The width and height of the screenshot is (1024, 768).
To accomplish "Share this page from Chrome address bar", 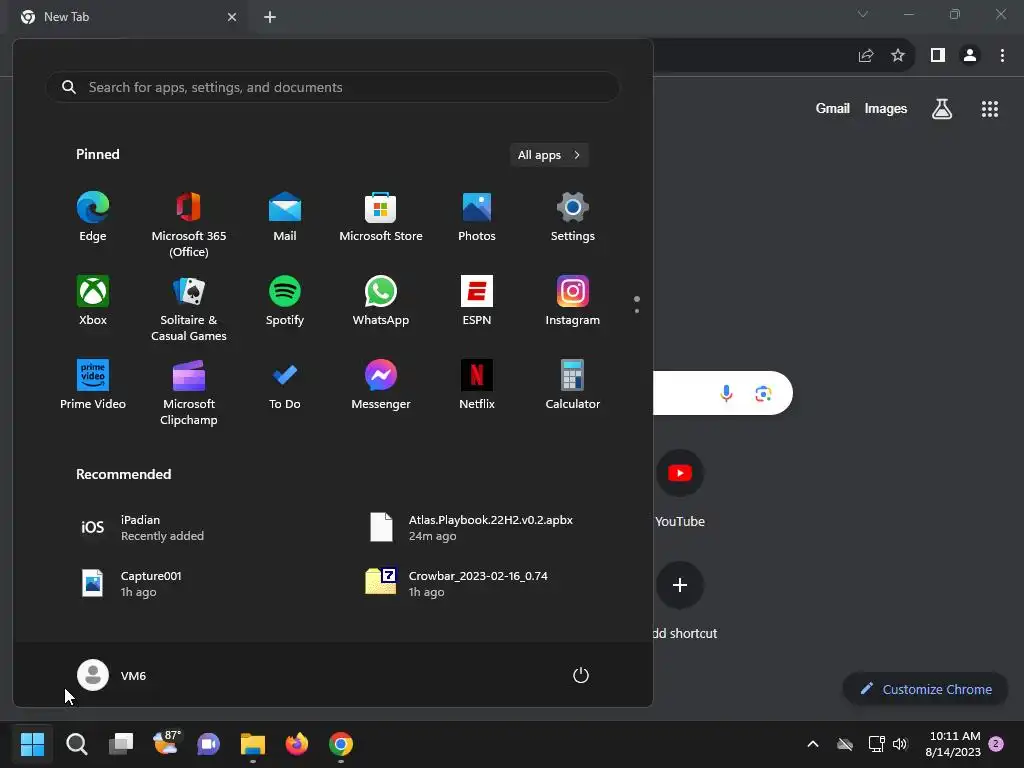I will tap(866, 56).
